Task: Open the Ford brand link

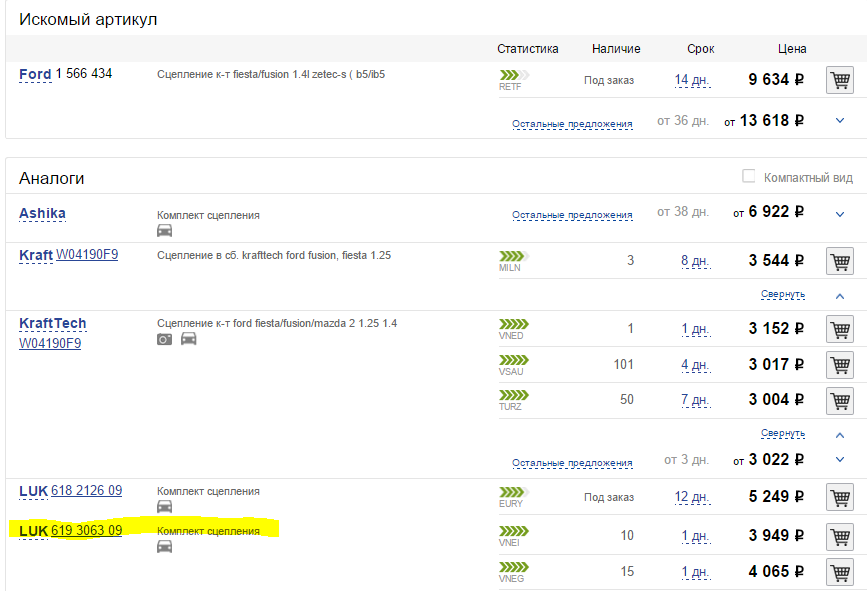Action: pyautogui.click(x=35, y=74)
